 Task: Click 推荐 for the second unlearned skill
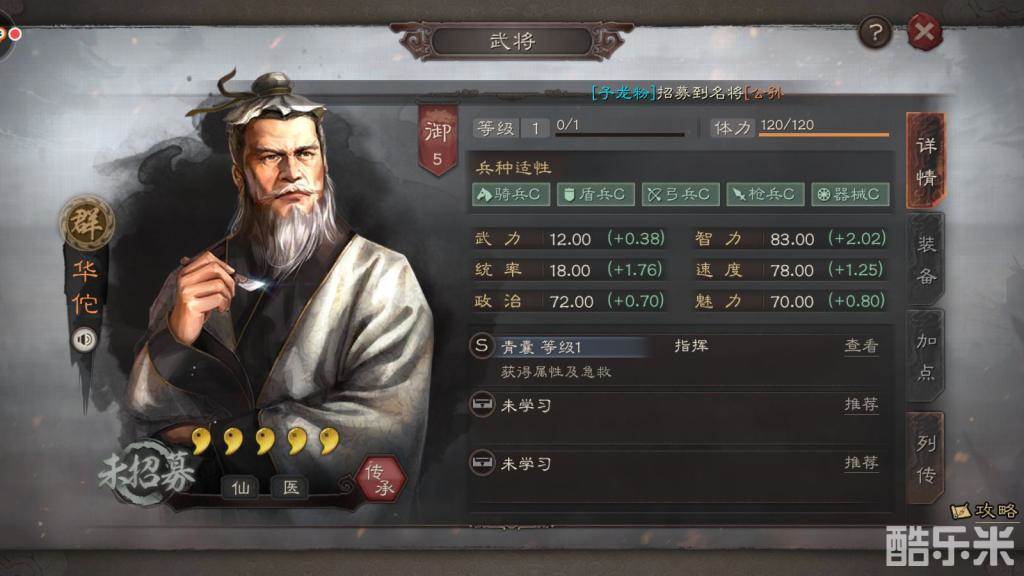pyautogui.click(x=861, y=462)
